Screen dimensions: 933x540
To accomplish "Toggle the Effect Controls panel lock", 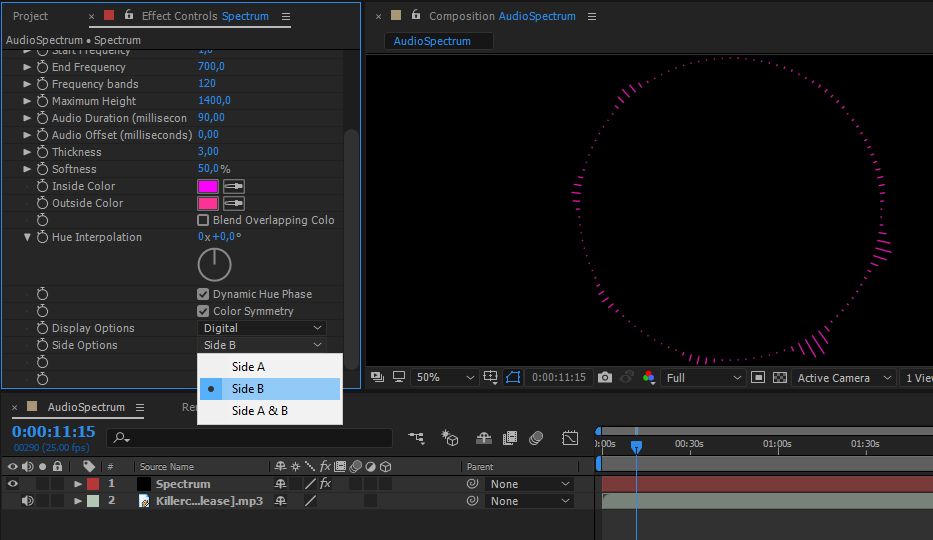I will pyautogui.click(x=129, y=15).
